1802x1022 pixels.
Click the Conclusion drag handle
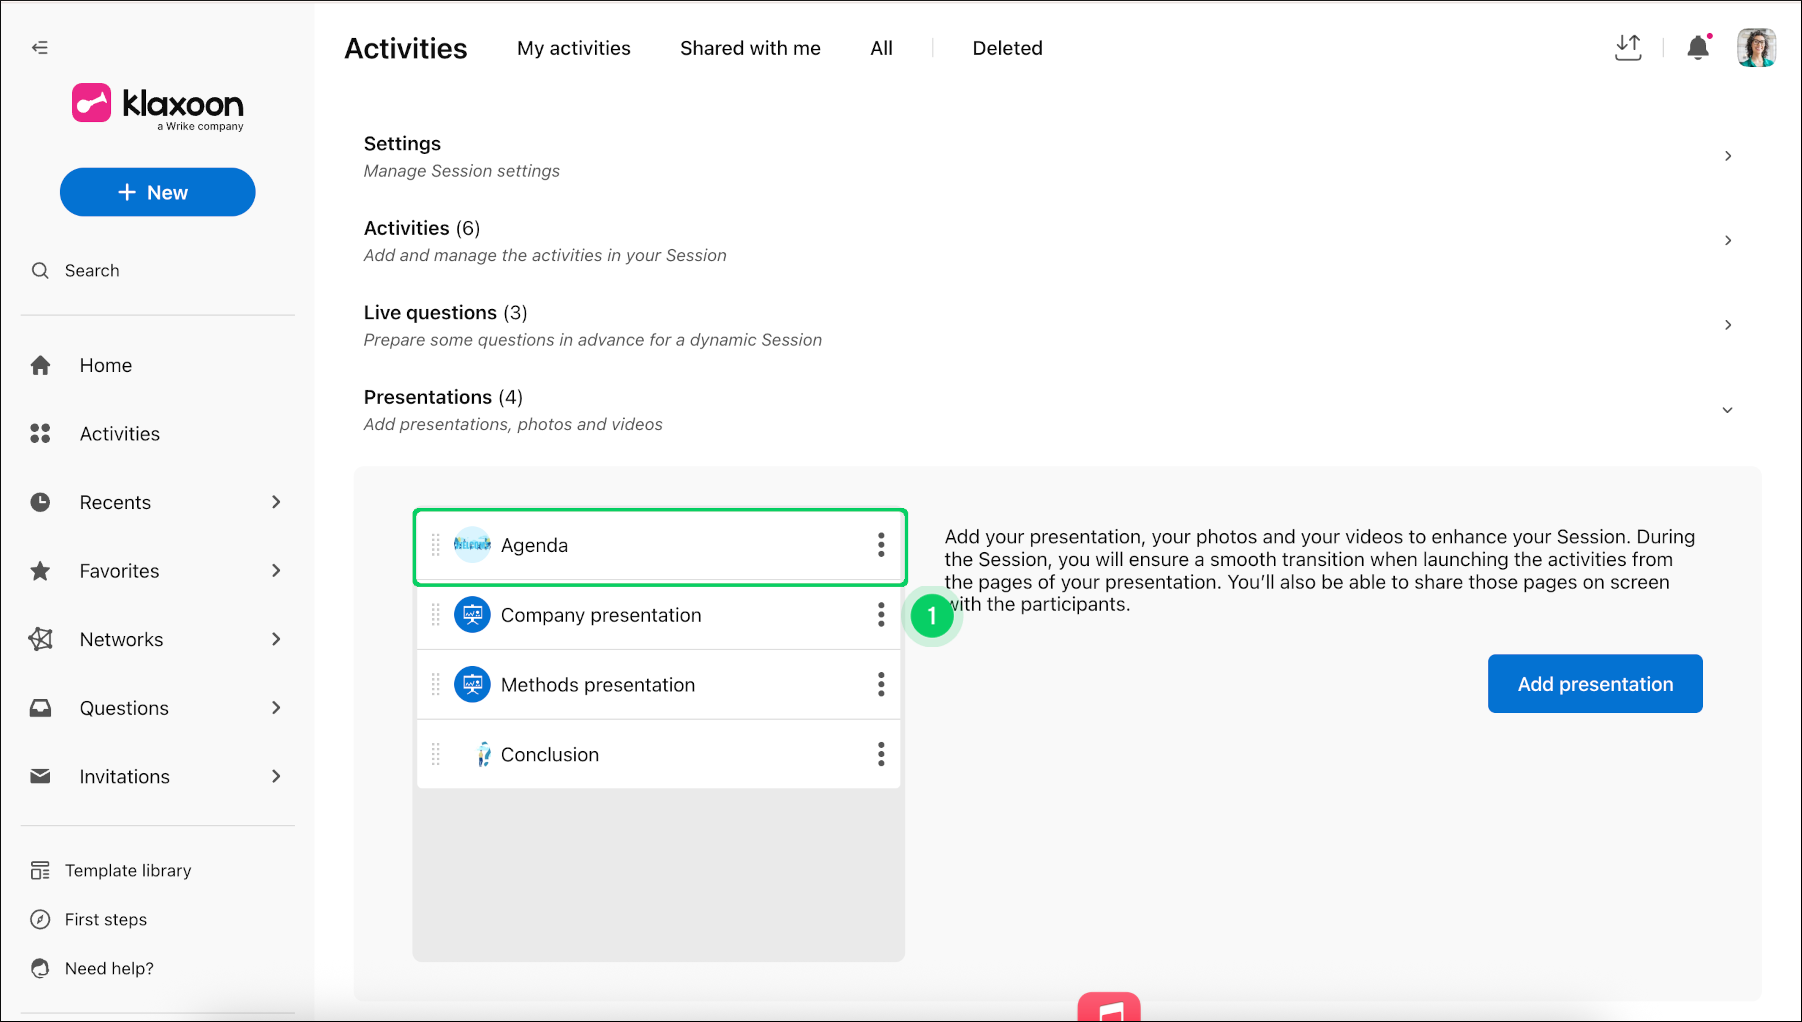(x=436, y=755)
